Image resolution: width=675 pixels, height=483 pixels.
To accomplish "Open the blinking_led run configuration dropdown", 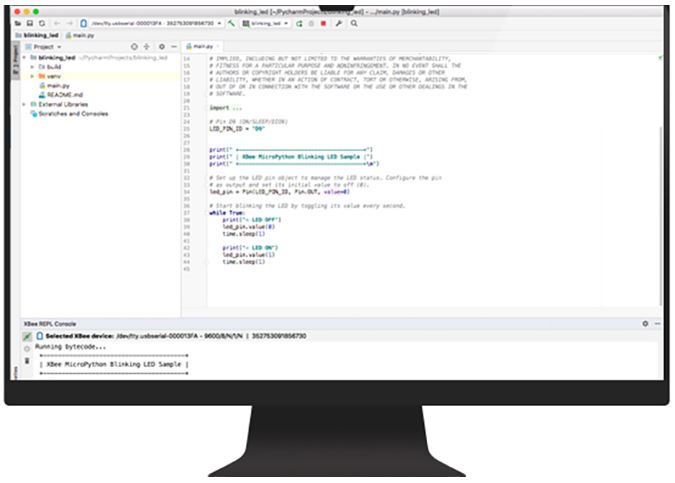I will pos(266,23).
